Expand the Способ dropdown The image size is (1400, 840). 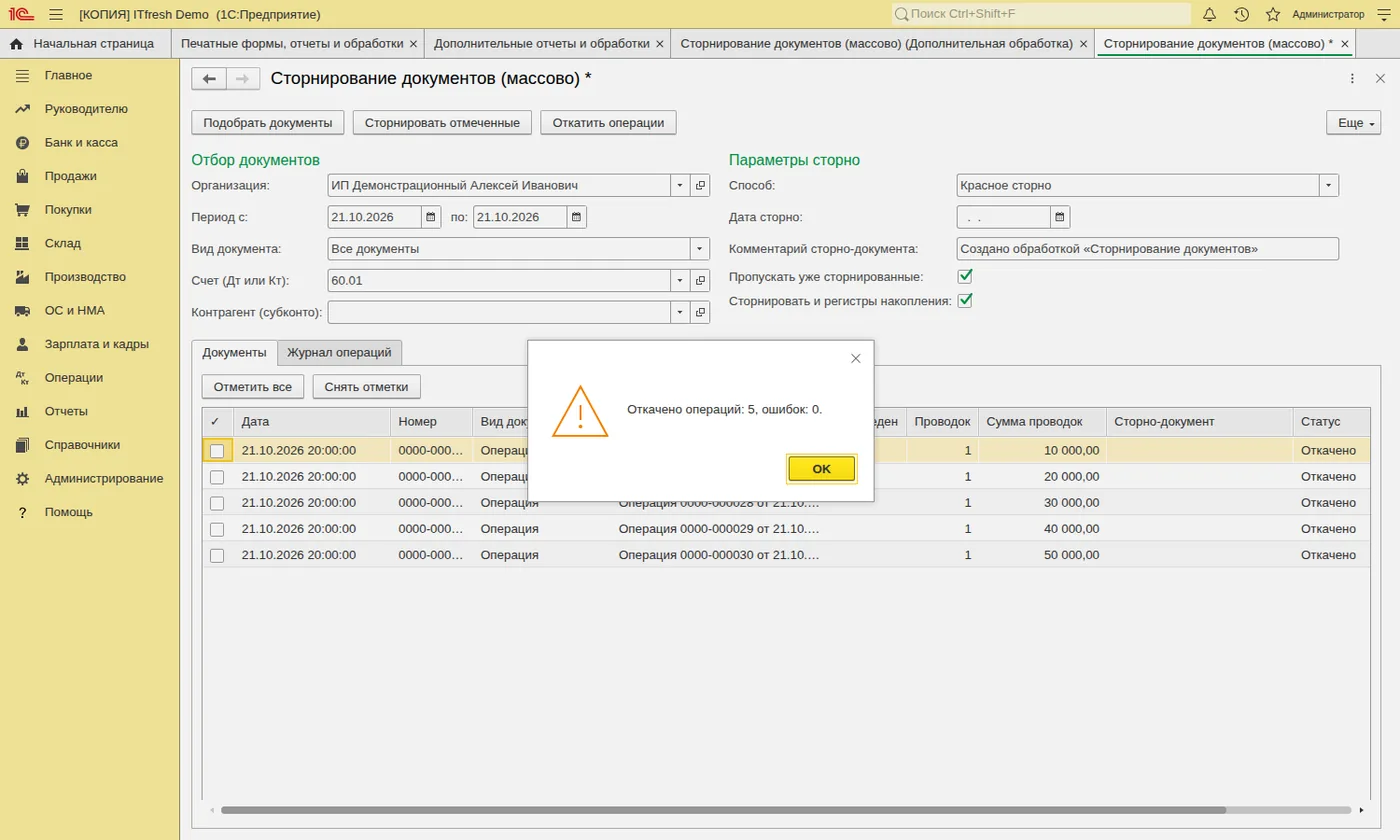pos(1329,185)
